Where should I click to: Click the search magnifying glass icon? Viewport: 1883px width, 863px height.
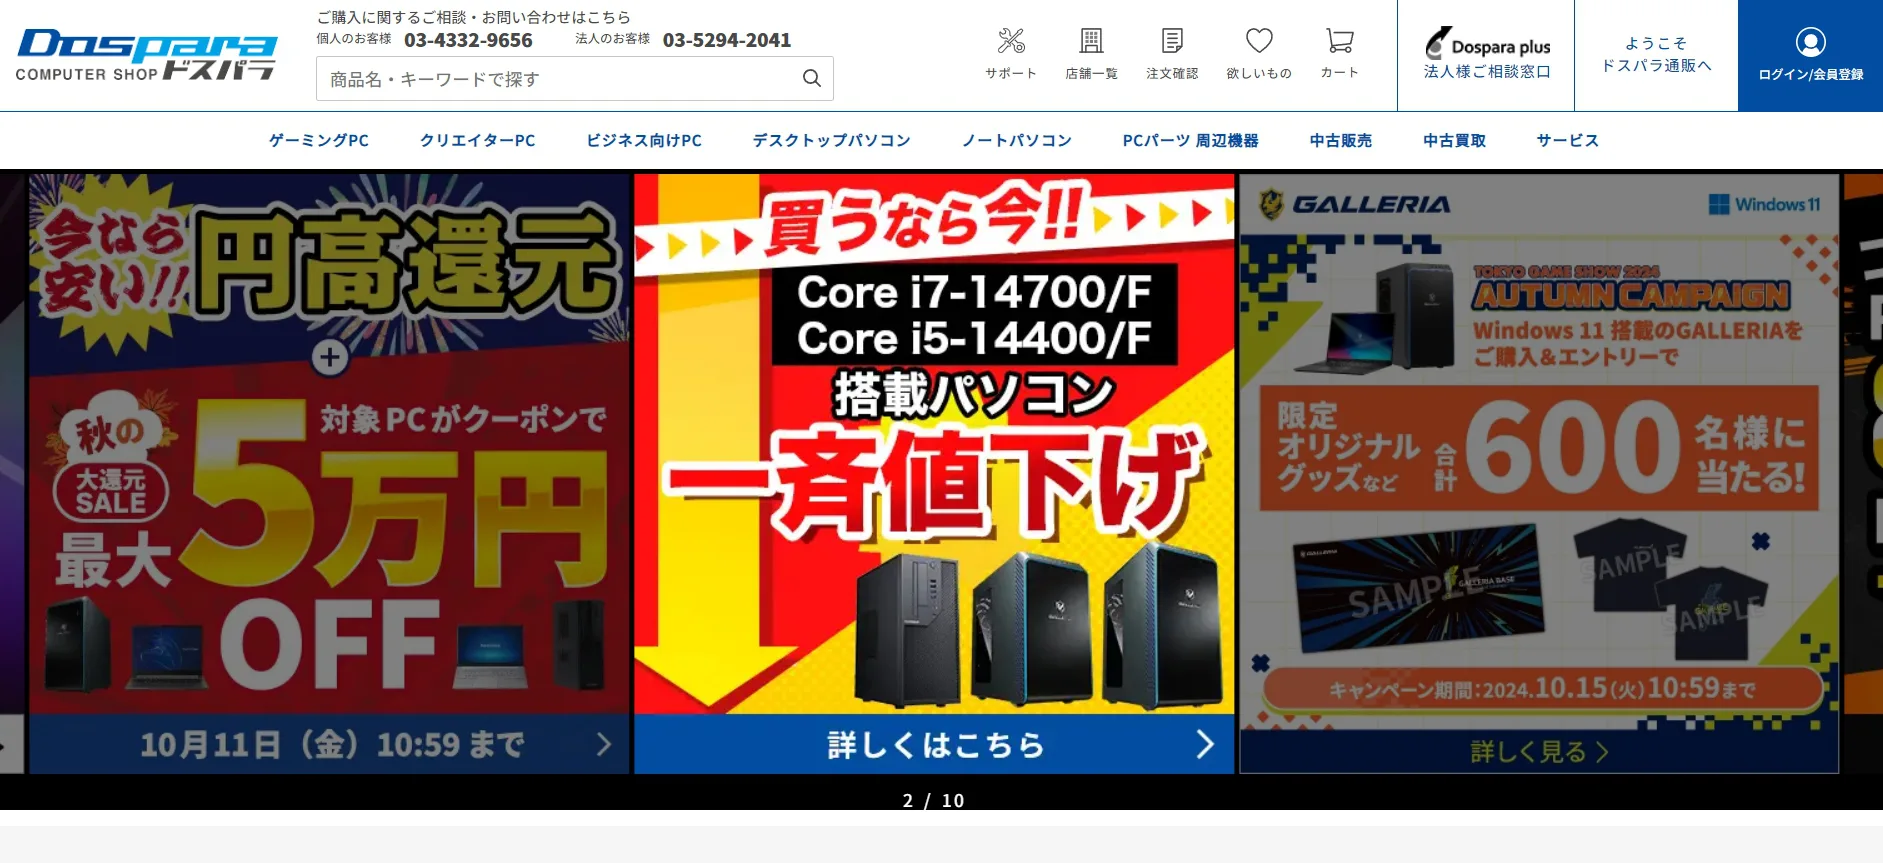[811, 78]
